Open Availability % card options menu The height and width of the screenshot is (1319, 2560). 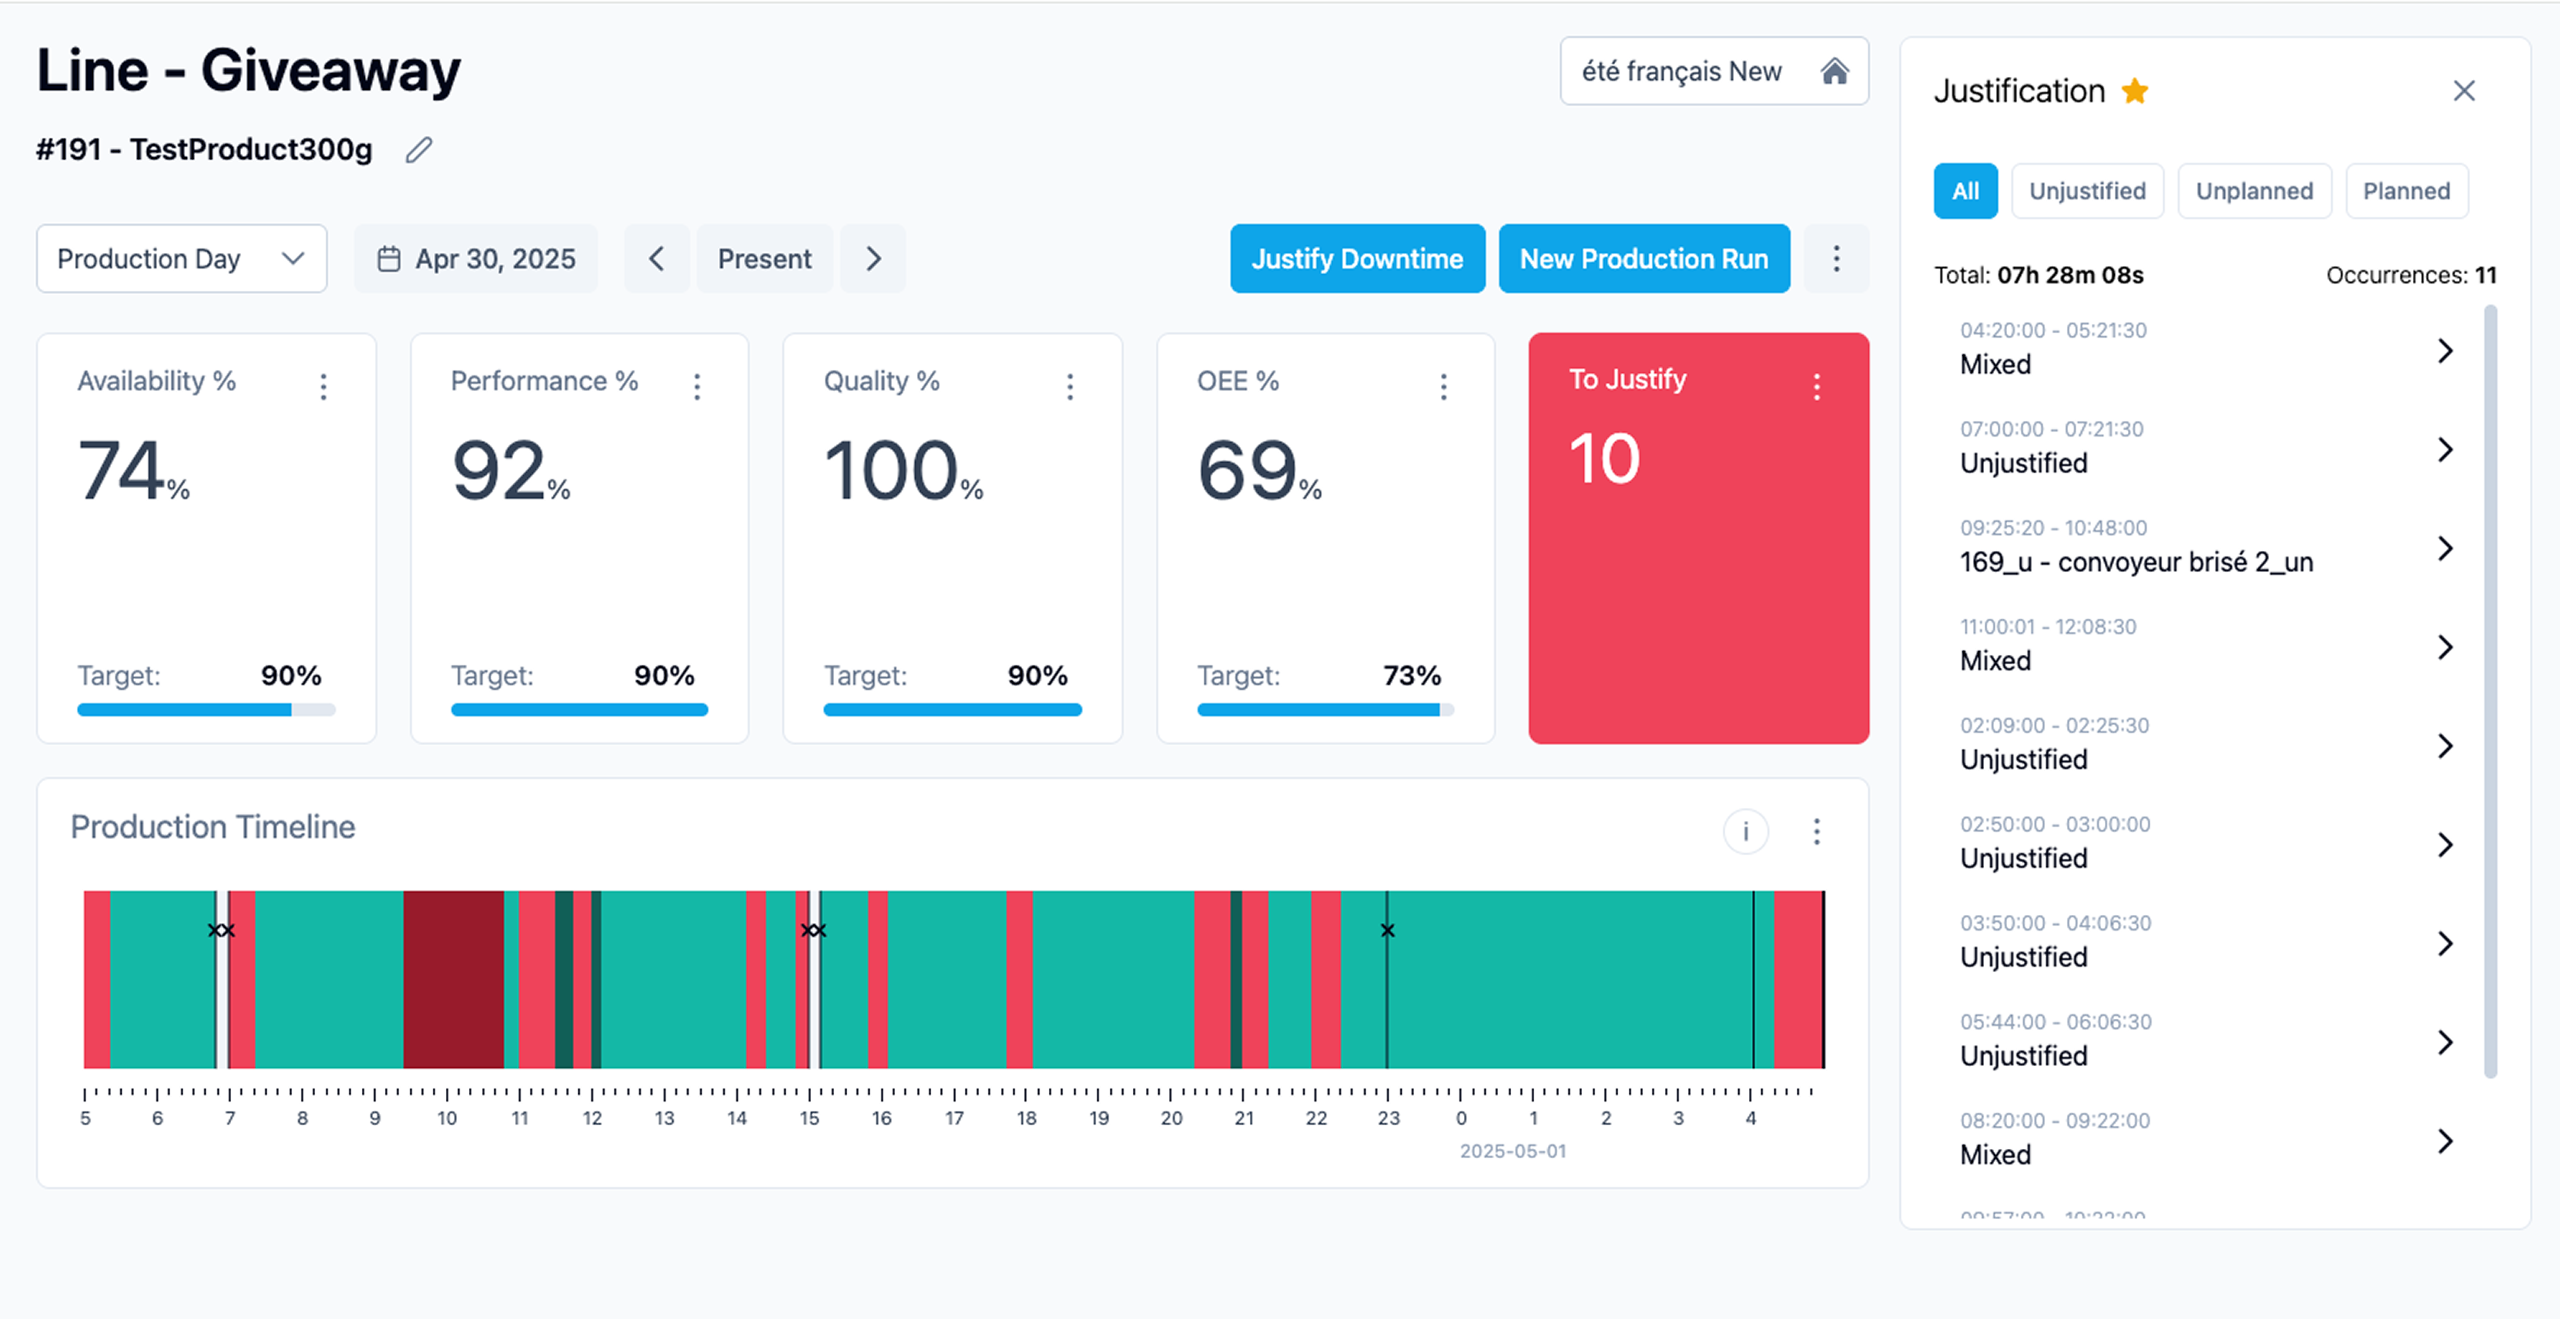[323, 386]
